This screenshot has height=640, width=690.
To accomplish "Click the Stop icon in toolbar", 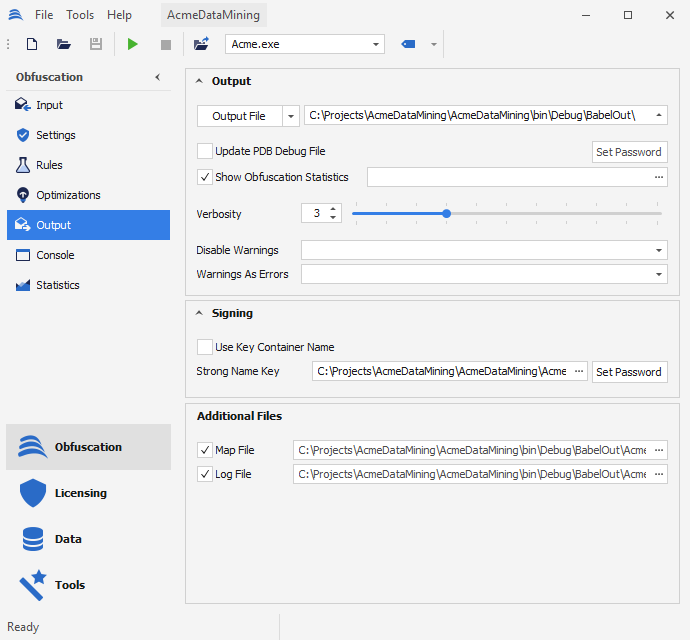I will pyautogui.click(x=166, y=44).
